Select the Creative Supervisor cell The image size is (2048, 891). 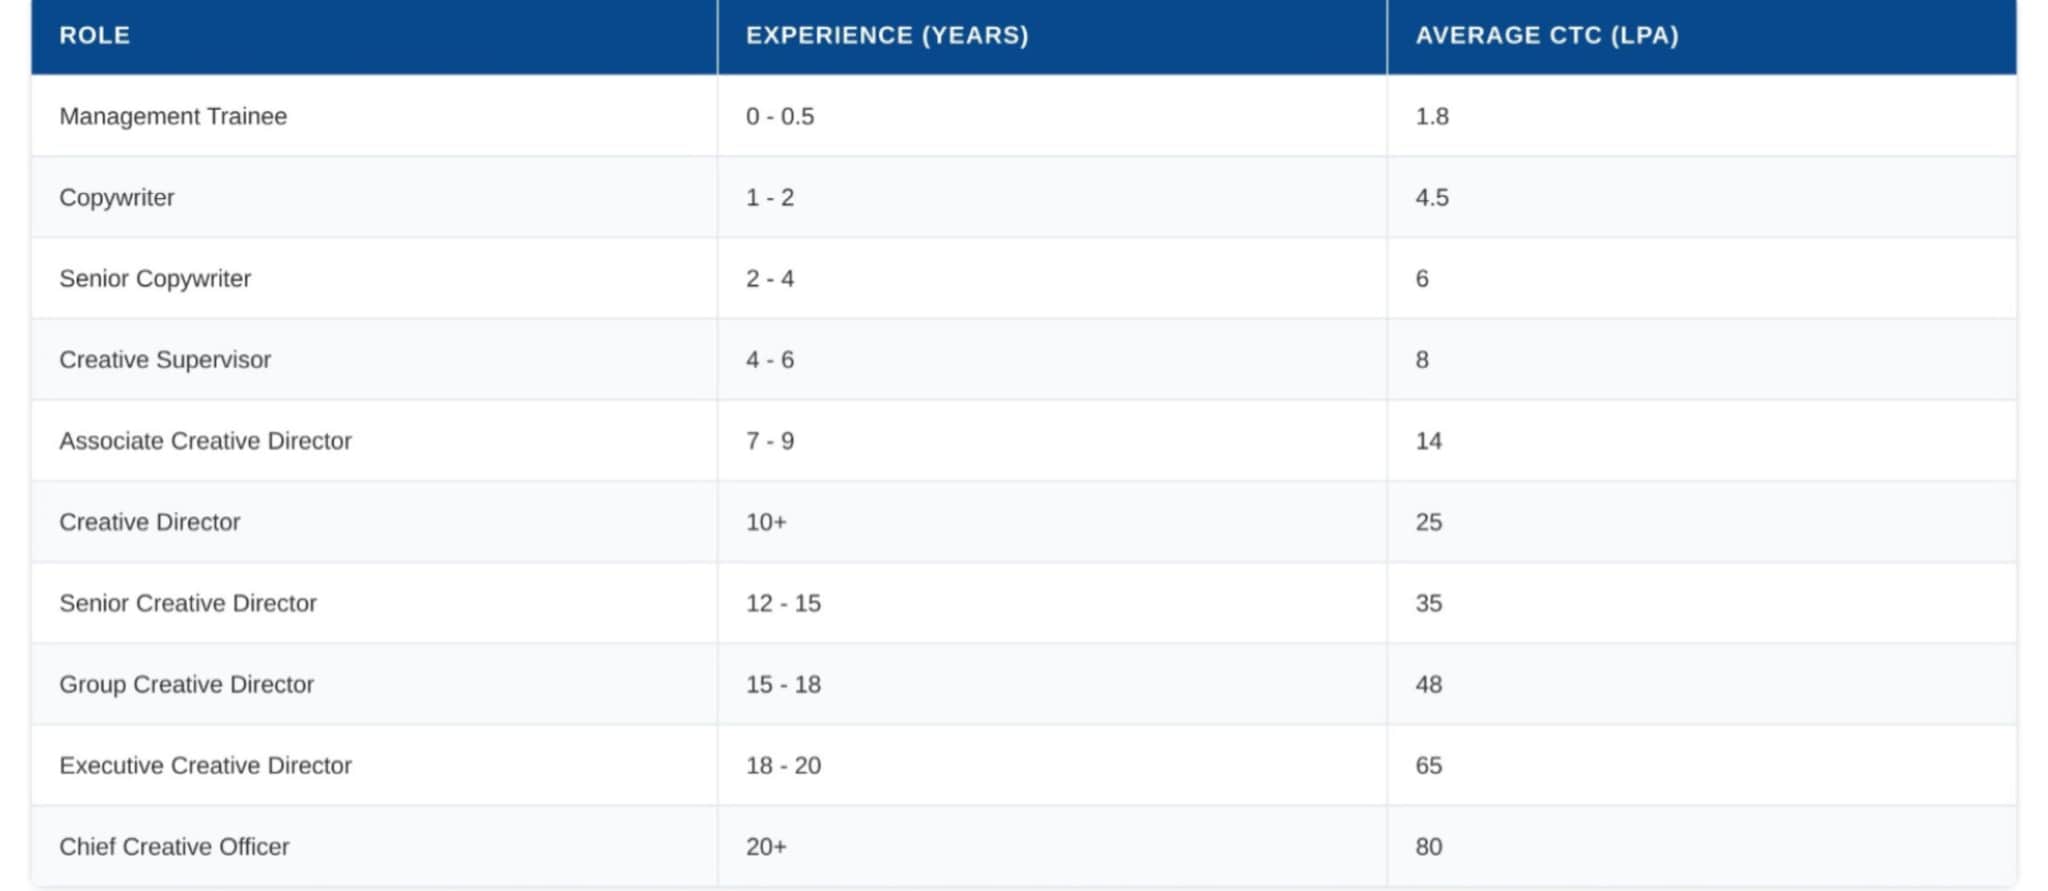point(165,360)
